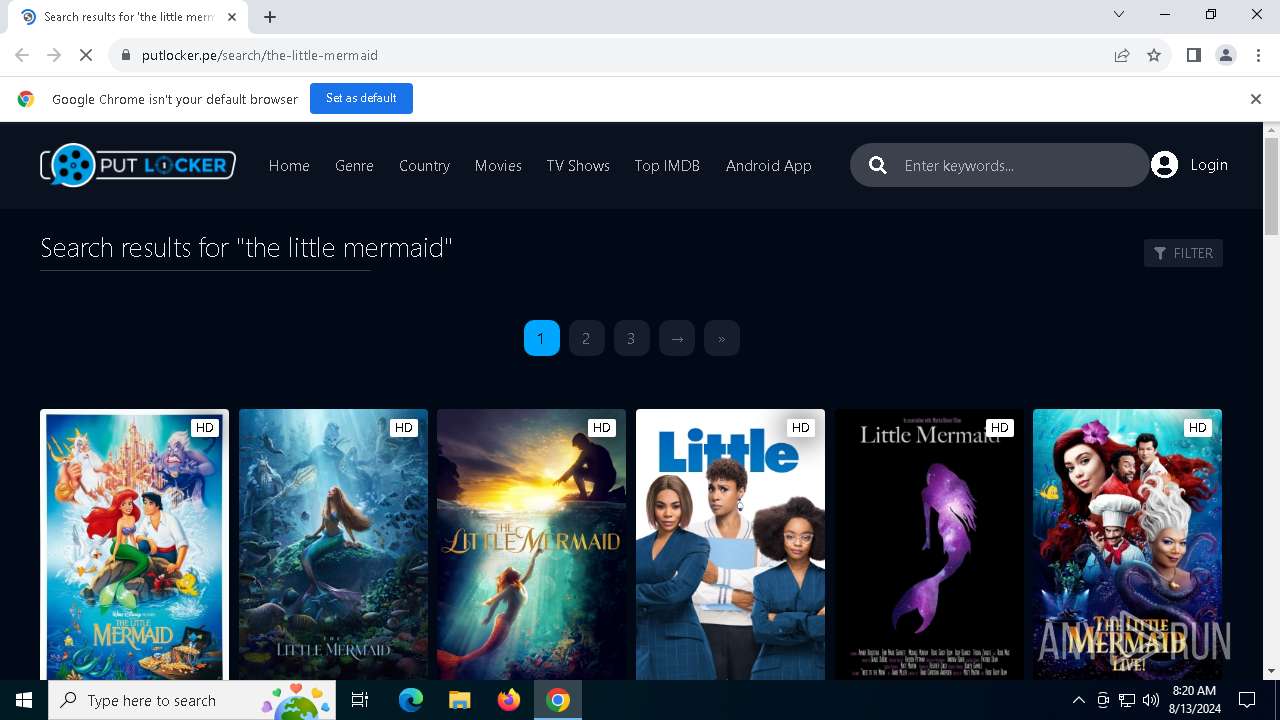
Task: Click the Chrome taskbar icon
Action: (558, 700)
